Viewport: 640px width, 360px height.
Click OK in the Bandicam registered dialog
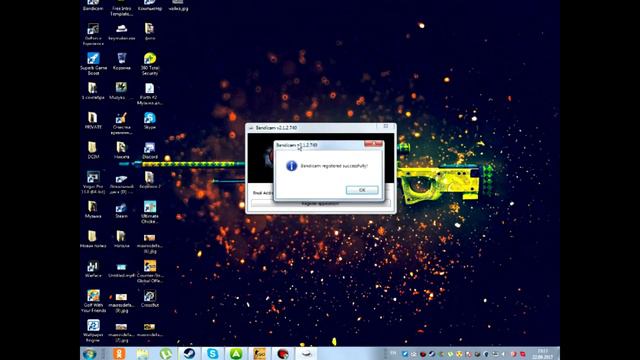tap(362, 190)
